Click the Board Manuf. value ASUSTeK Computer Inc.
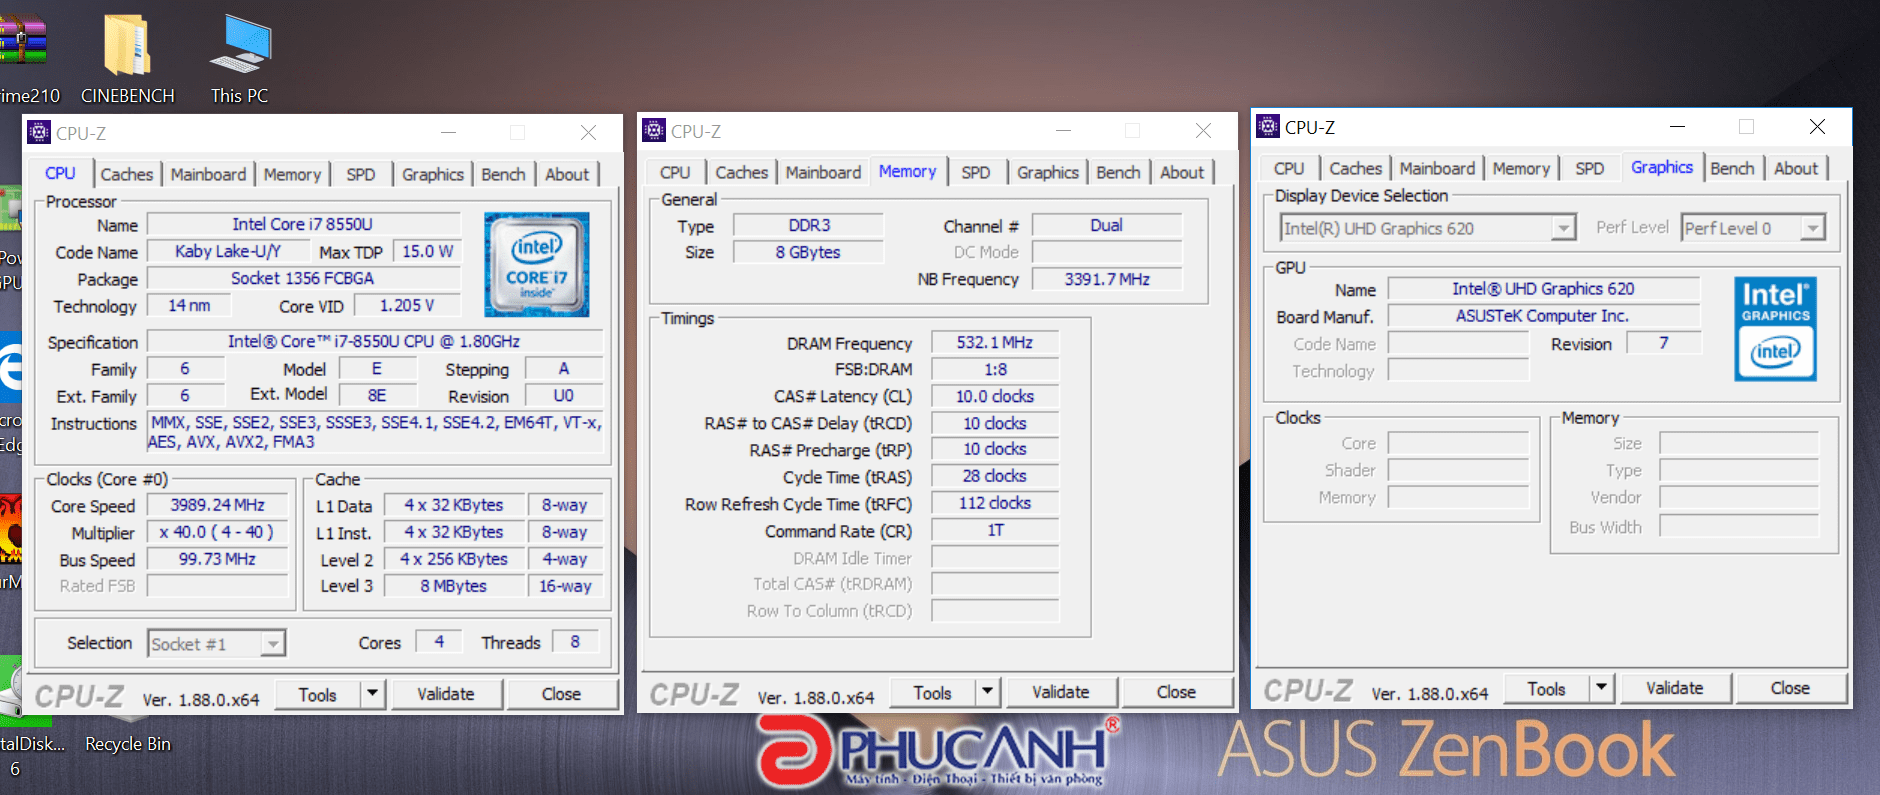The width and height of the screenshot is (1880, 795). tap(1543, 316)
